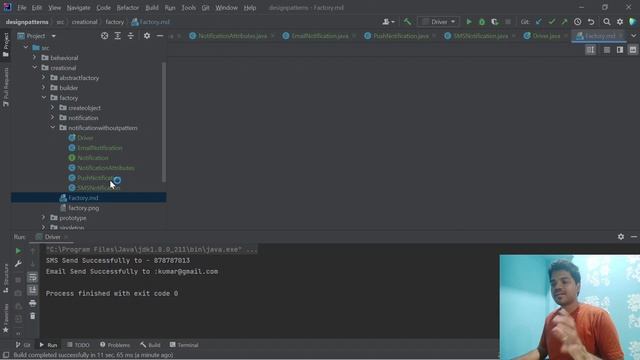
Task: Hide the Project tool window
Action: pyautogui.click(x=160, y=36)
